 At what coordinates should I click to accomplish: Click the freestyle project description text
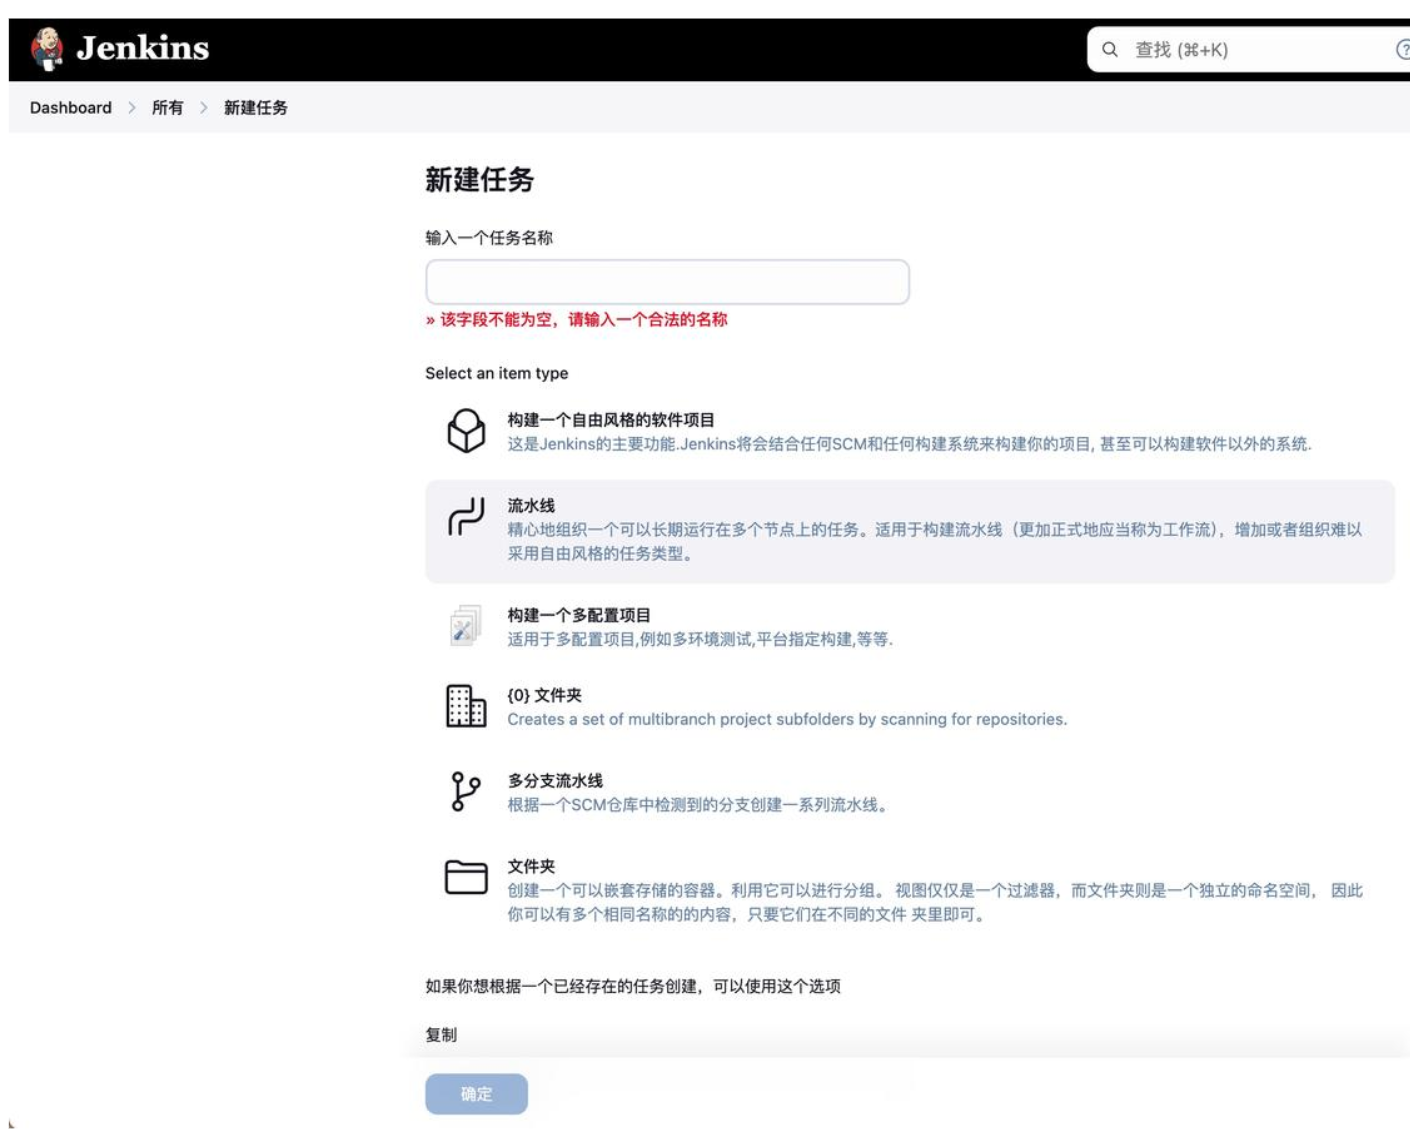pyautogui.click(x=909, y=444)
